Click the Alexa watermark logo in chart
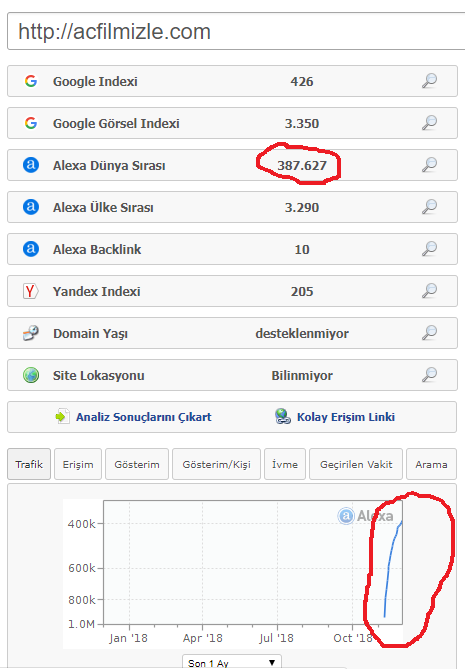Screen dimensions: 465x669 pos(365,516)
